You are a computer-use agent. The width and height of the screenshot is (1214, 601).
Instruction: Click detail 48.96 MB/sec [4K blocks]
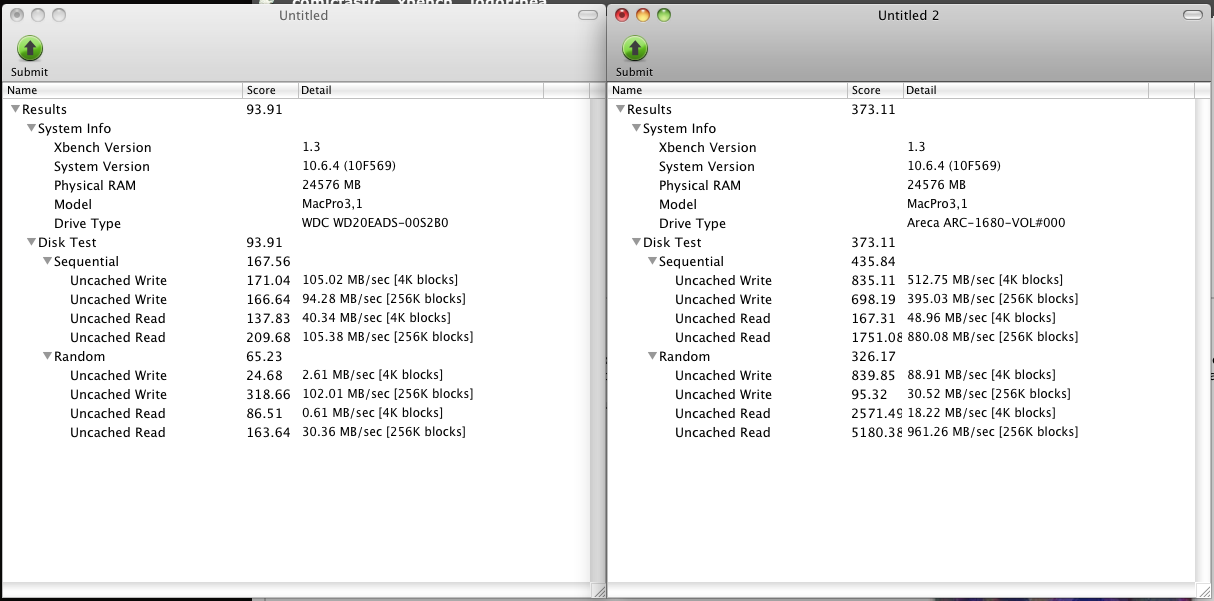[x=981, y=318]
